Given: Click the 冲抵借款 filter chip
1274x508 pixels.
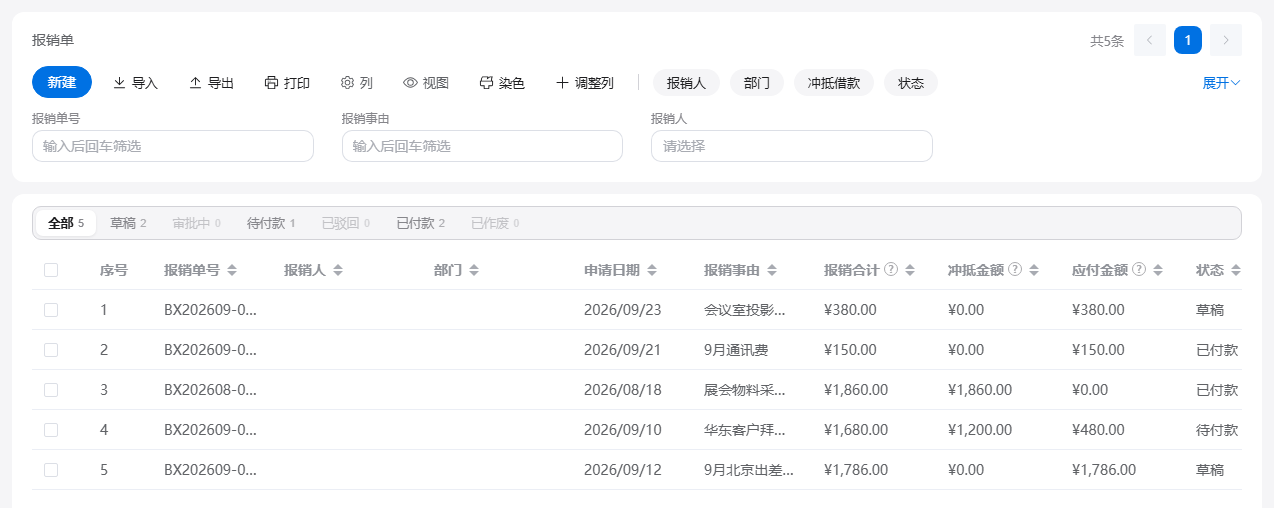Looking at the screenshot, I should click(x=834, y=83).
